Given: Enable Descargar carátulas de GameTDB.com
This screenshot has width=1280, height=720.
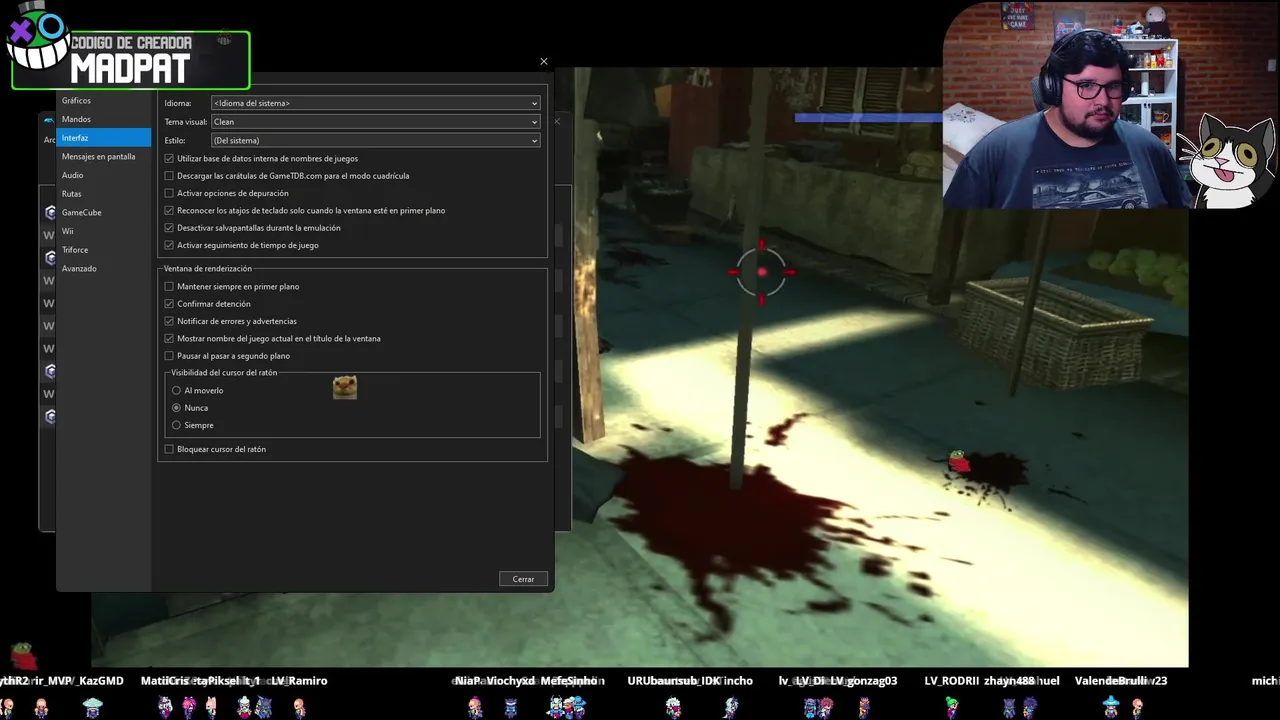Looking at the screenshot, I should coord(169,176).
